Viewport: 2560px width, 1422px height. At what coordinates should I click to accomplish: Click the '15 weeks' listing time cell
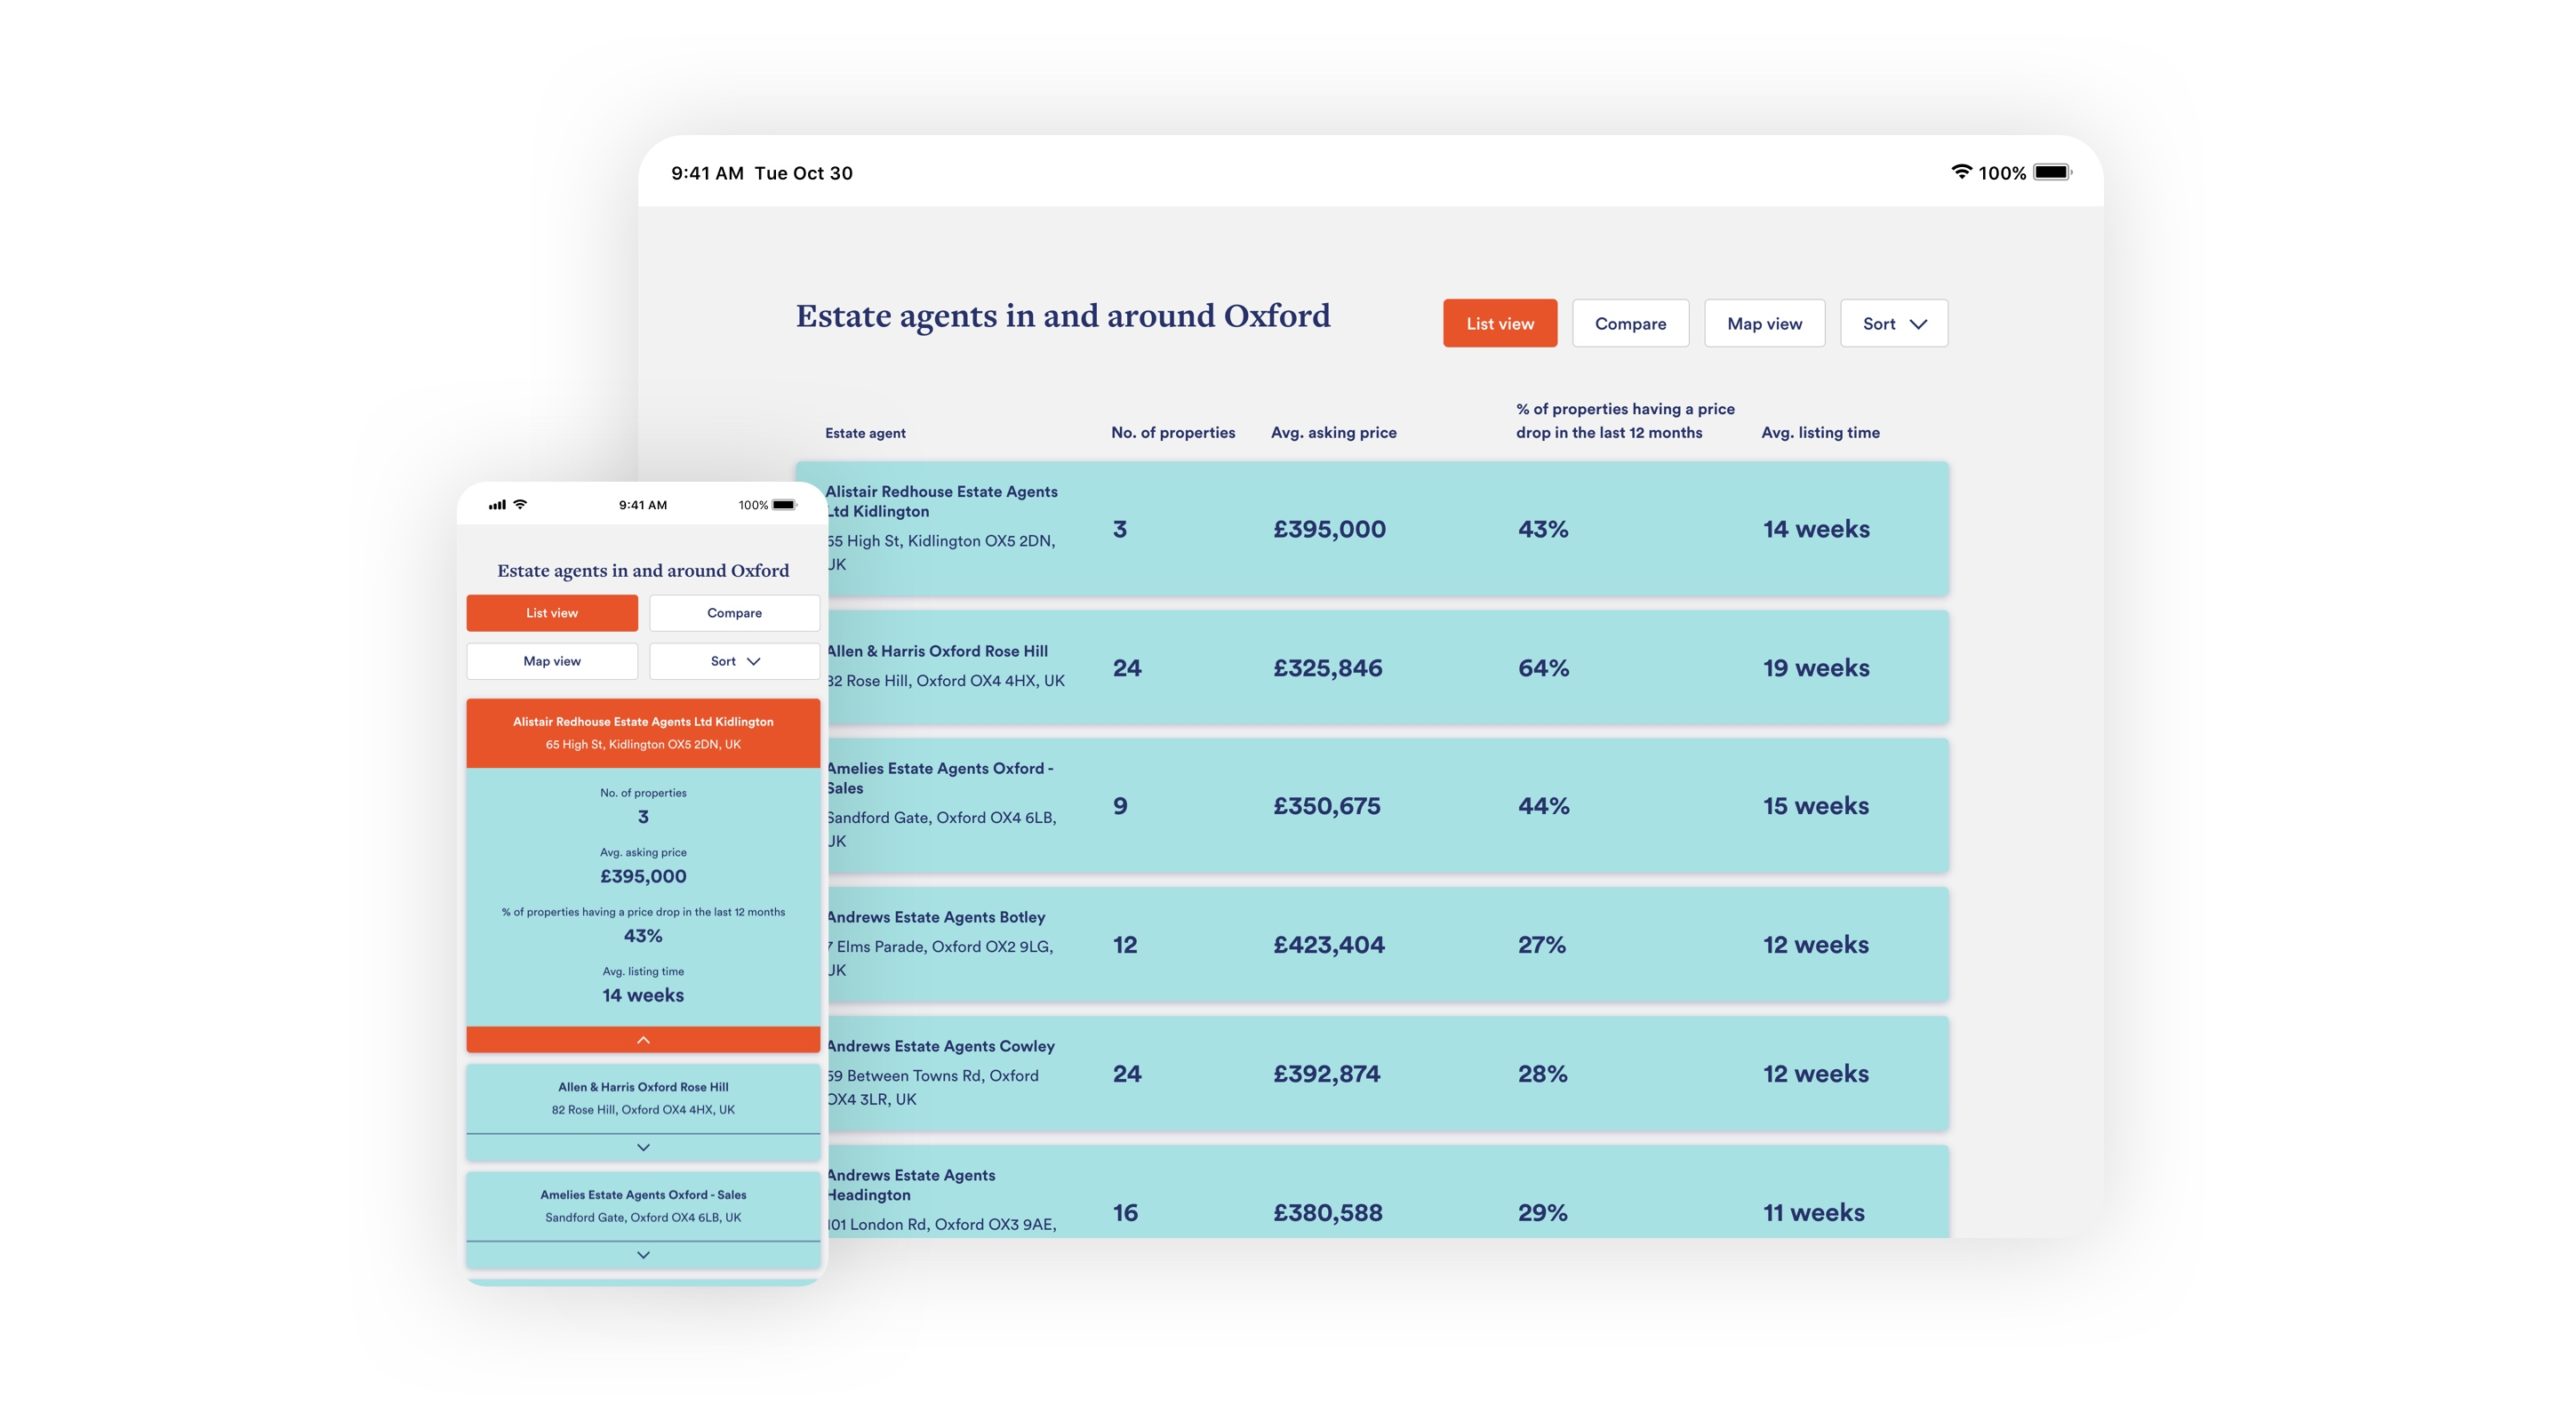click(1816, 805)
